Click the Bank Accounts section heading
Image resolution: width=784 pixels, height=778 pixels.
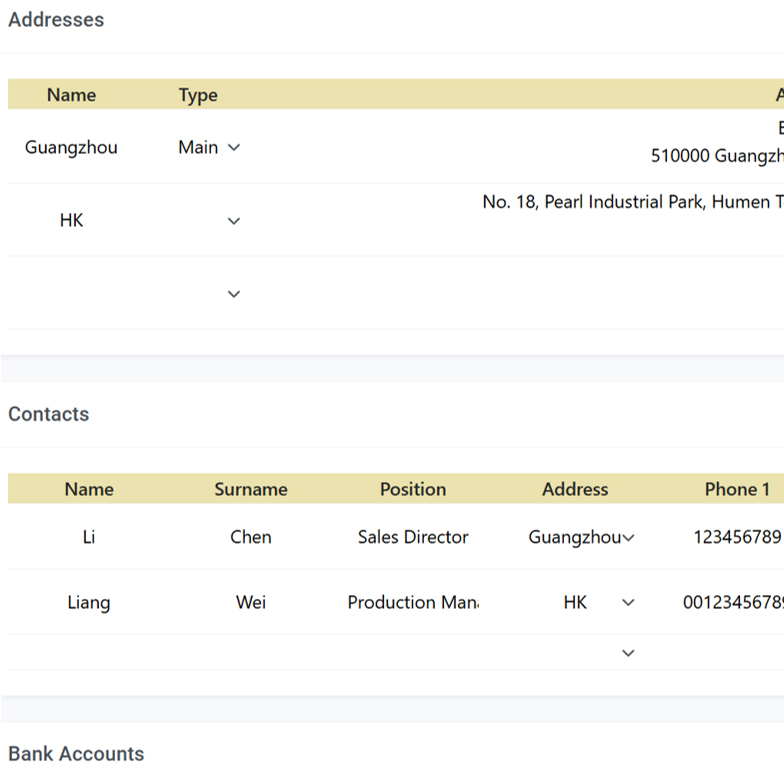coord(76,754)
